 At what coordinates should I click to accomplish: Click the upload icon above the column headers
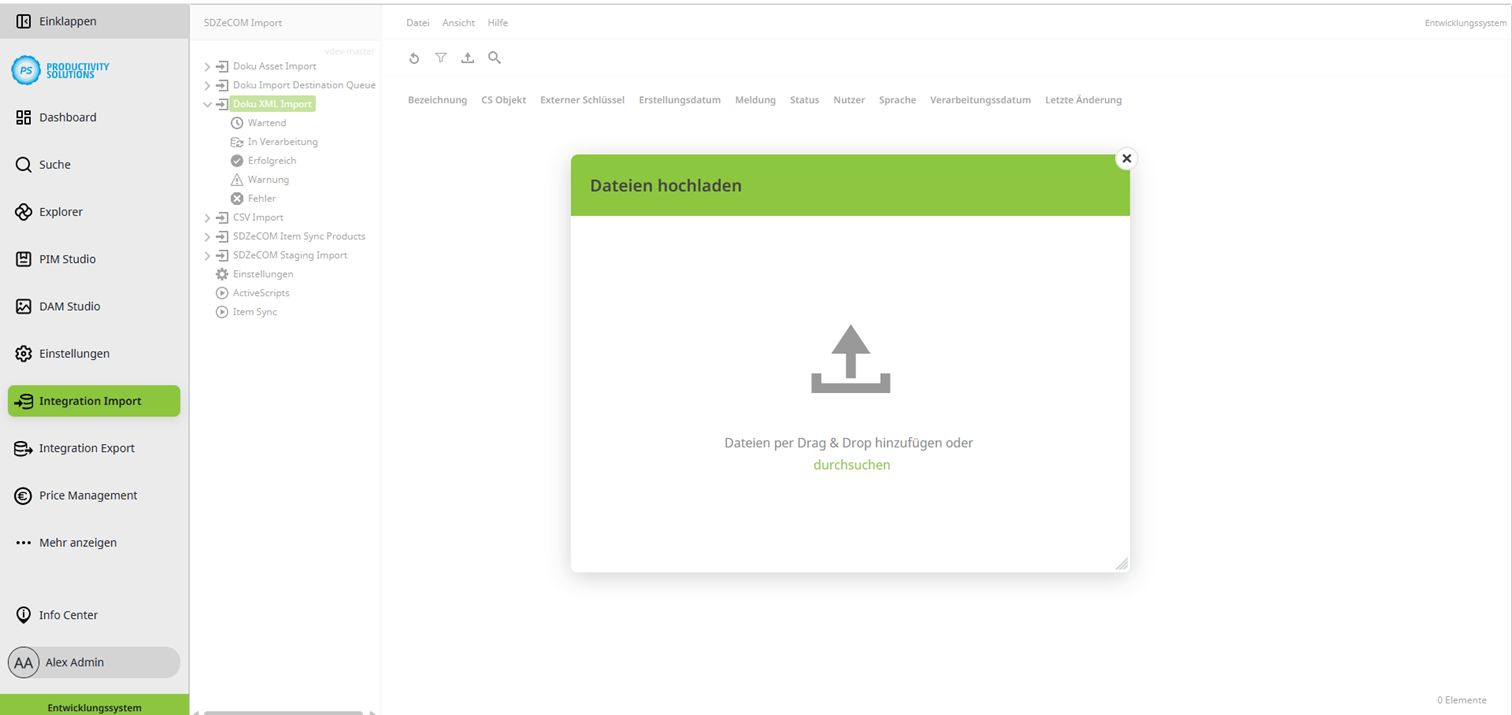(467, 58)
